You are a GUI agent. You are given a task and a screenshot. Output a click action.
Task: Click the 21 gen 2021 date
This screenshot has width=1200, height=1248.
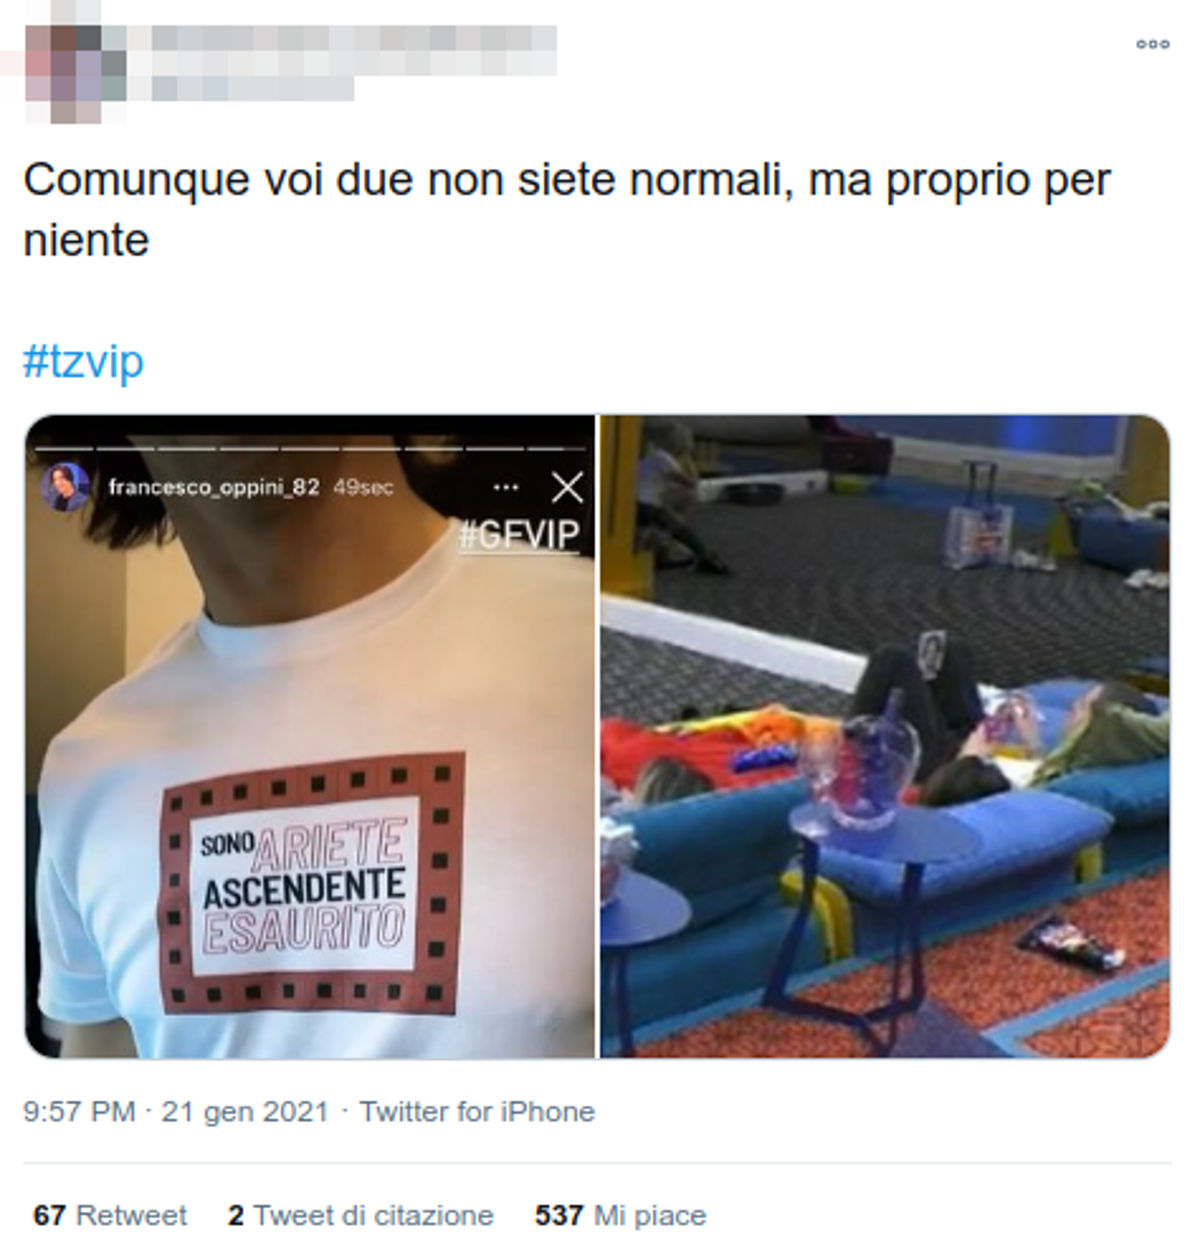click(245, 1111)
